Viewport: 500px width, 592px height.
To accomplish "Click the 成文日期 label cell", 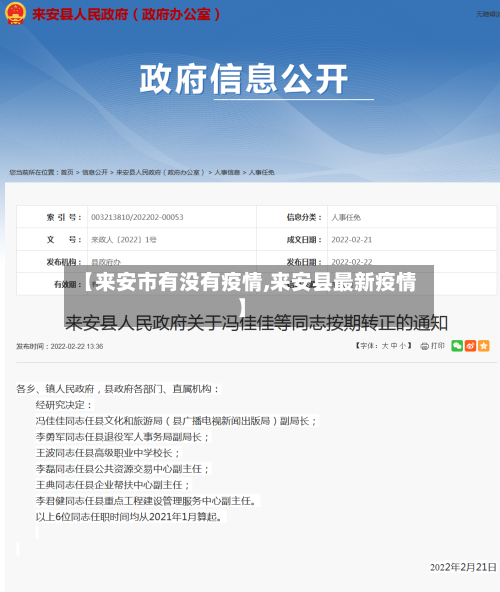I will [292, 239].
